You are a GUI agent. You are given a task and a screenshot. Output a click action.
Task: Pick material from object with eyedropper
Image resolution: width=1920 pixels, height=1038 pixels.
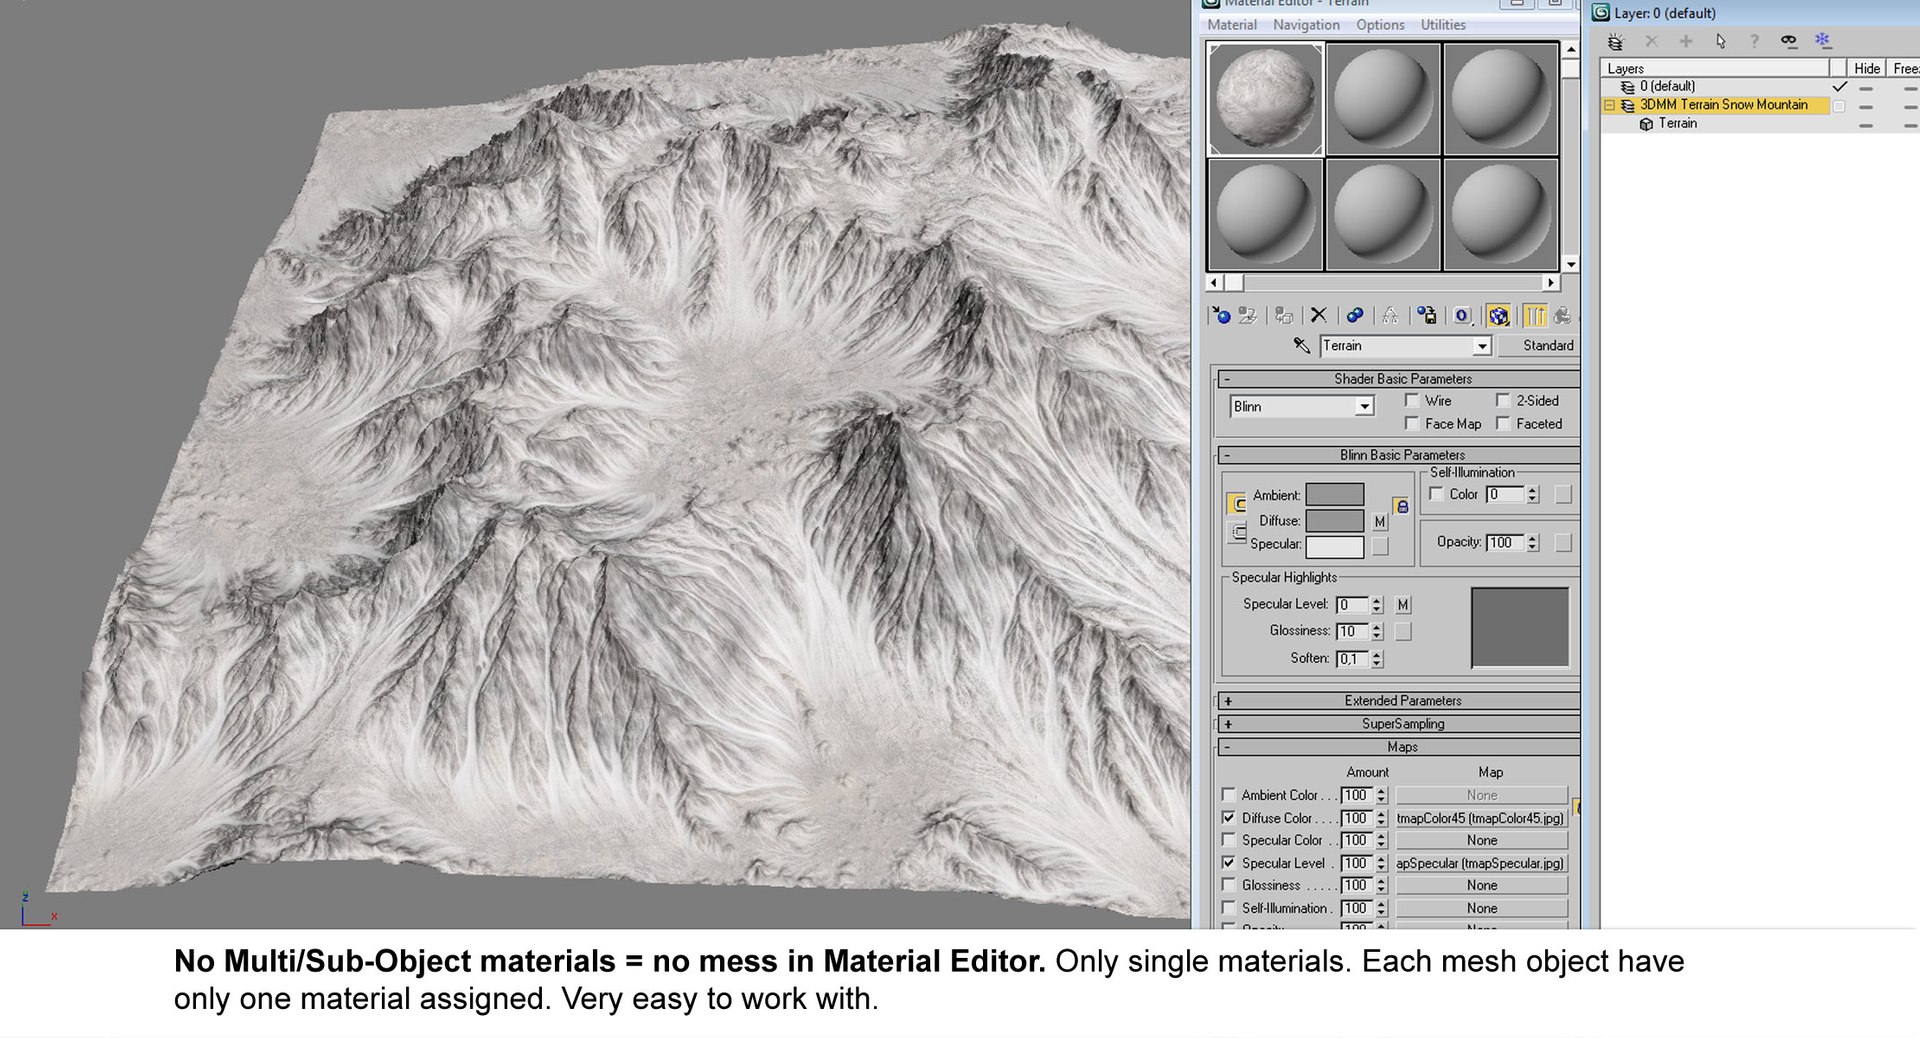coord(1301,345)
